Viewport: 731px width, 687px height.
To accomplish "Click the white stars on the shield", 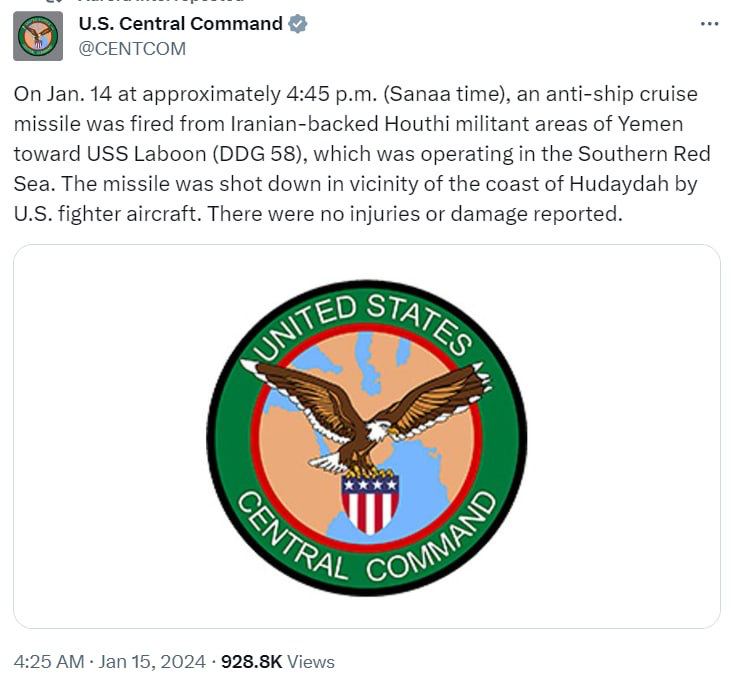I will (370, 484).
